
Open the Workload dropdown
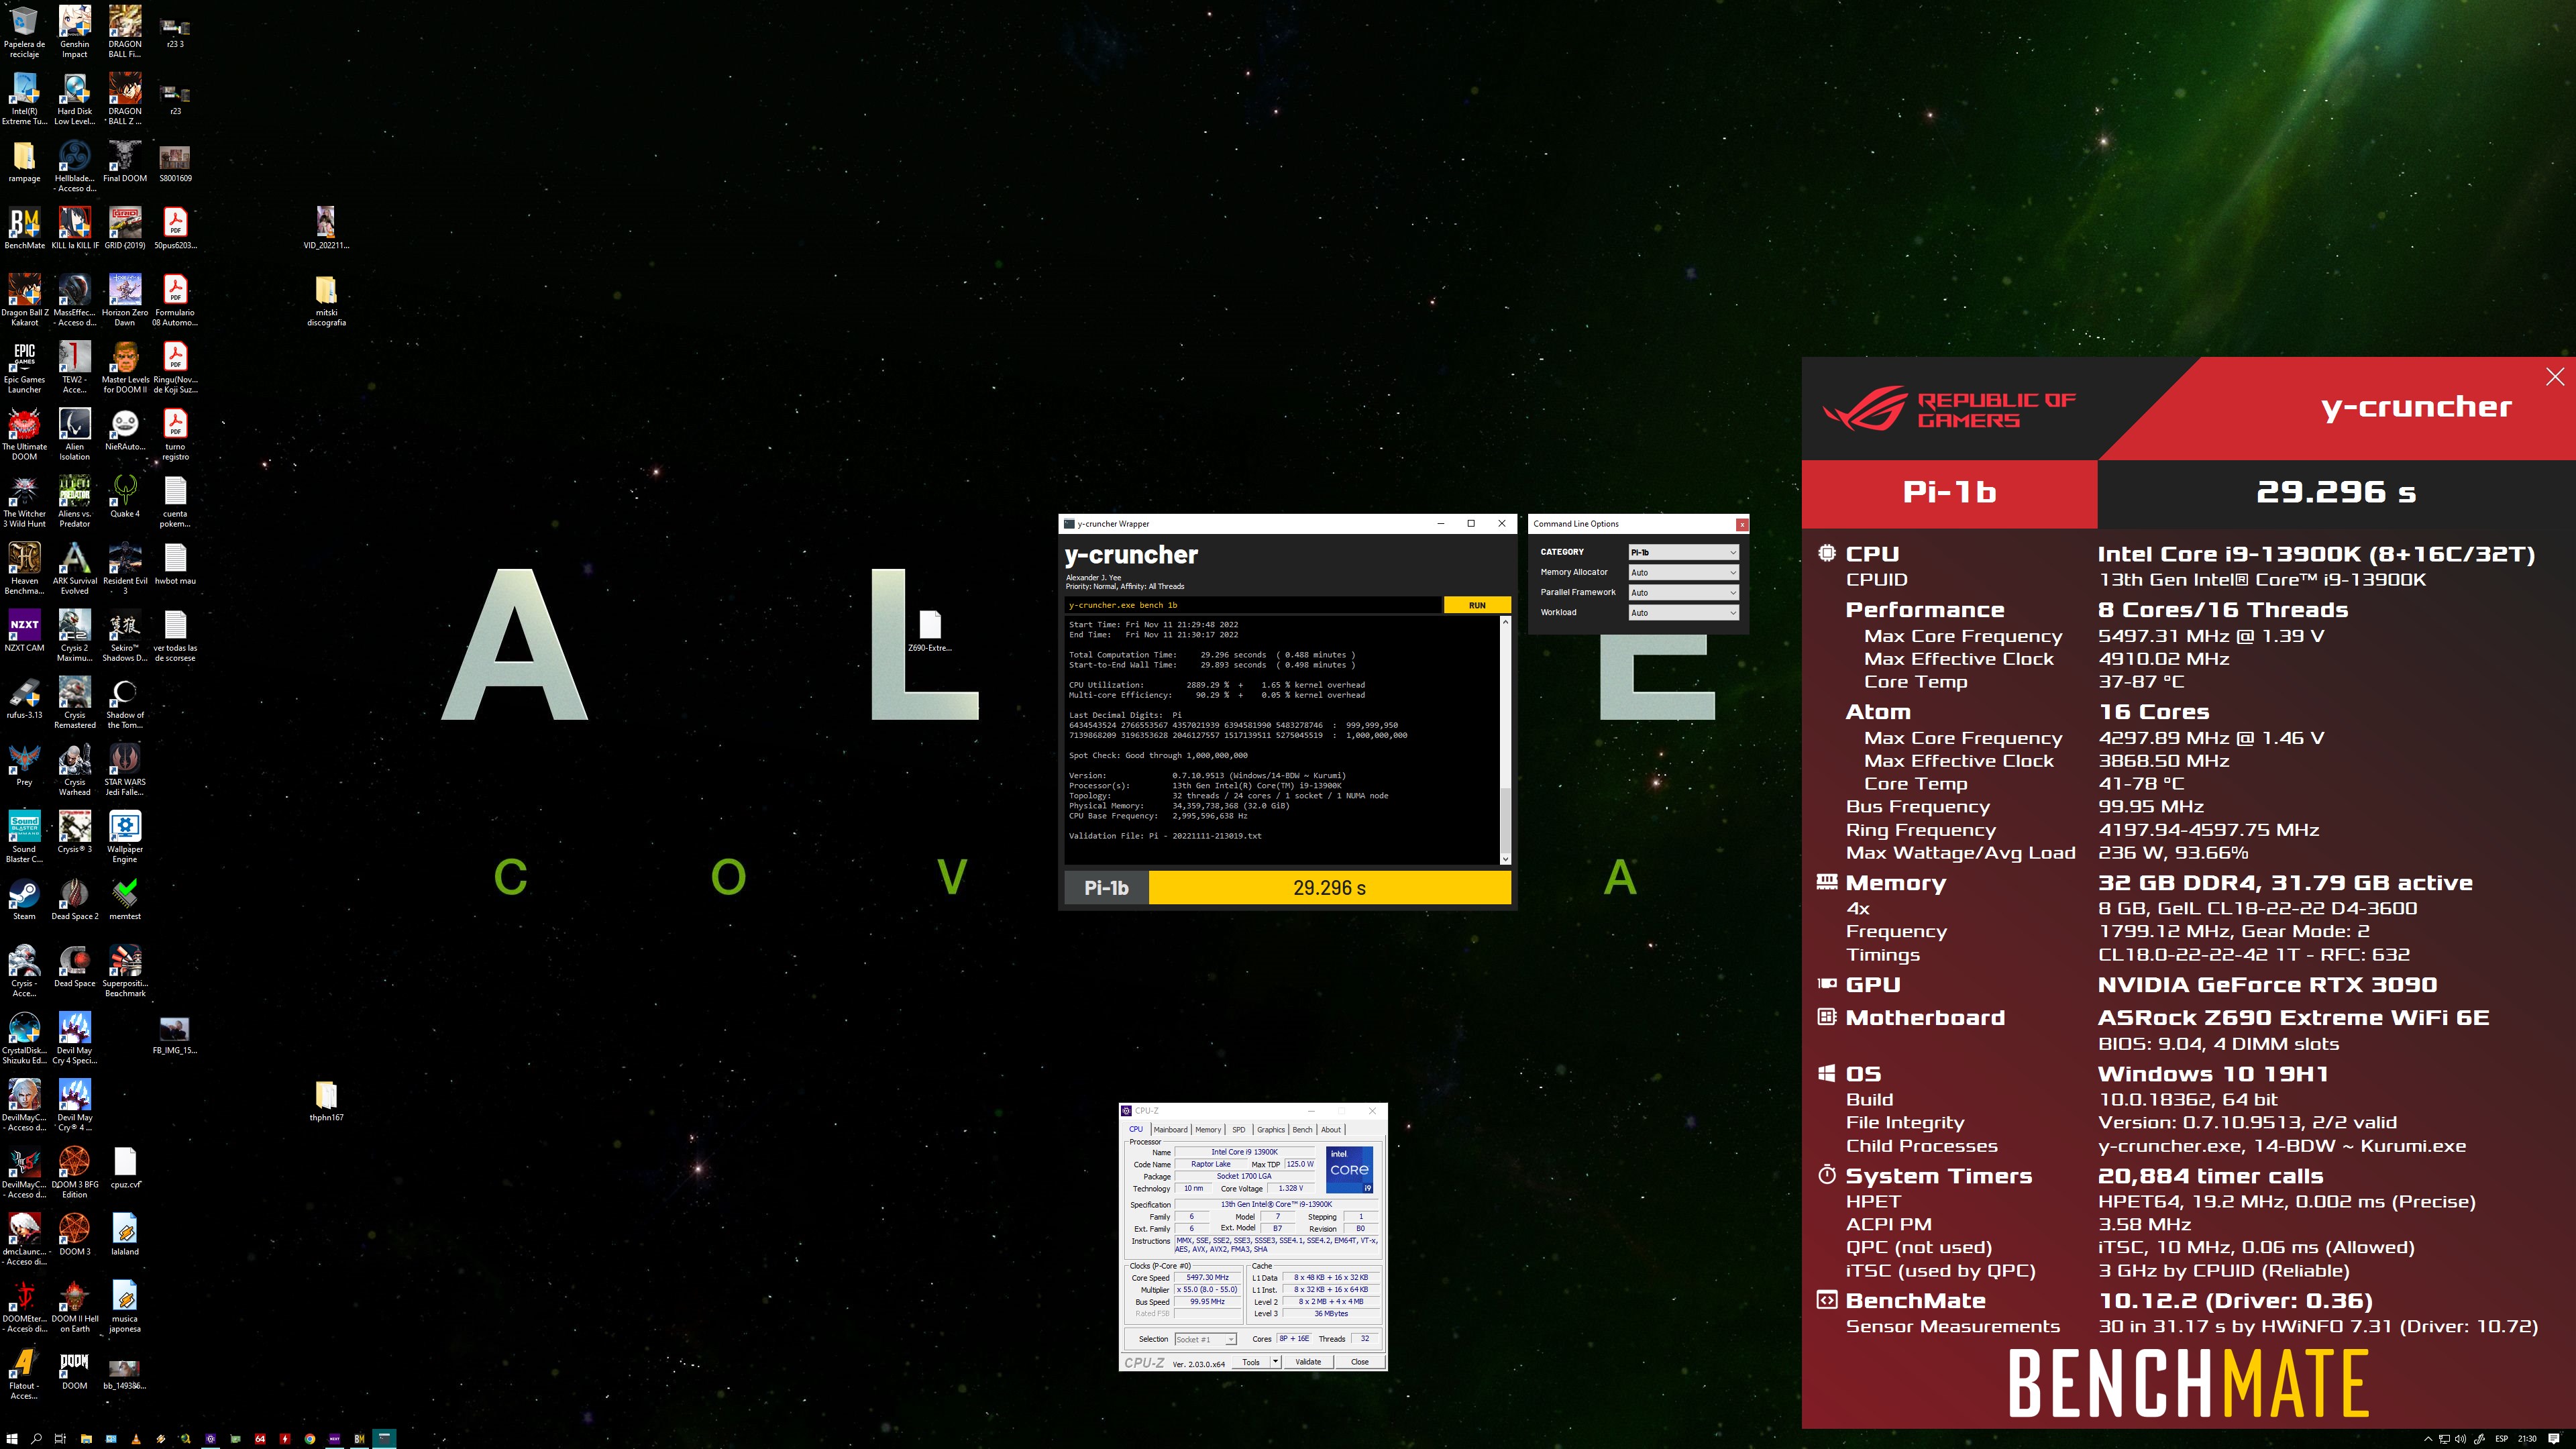[1684, 612]
